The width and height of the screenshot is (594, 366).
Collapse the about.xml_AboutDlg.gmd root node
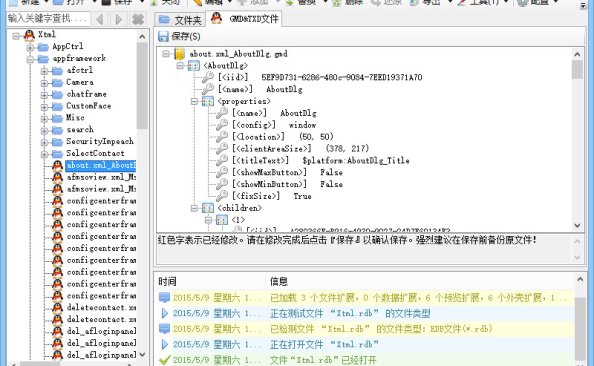point(166,54)
